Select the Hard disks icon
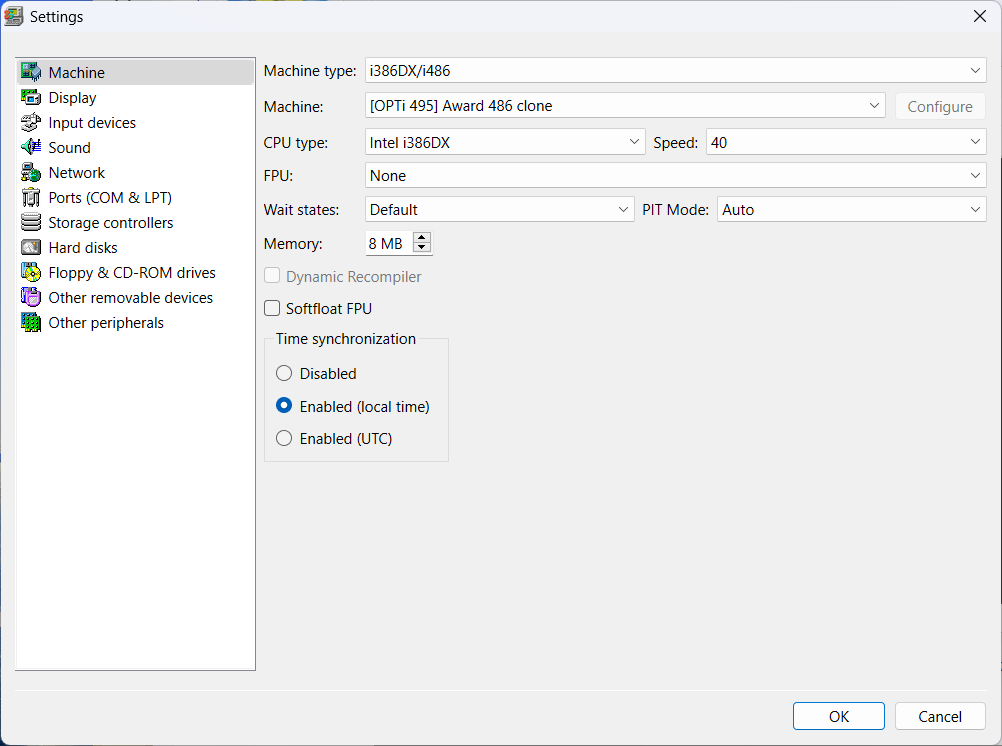The image size is (1002, 746). [30, 248]
